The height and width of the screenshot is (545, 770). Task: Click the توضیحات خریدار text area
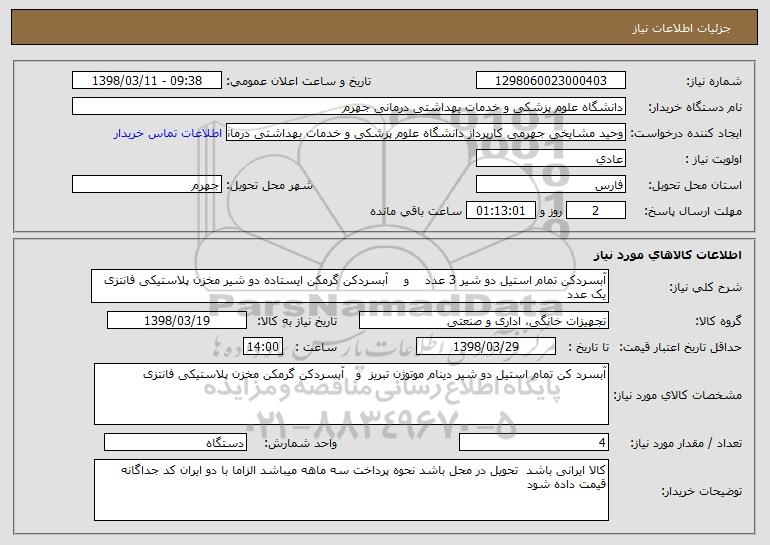[x=351, y=490]
